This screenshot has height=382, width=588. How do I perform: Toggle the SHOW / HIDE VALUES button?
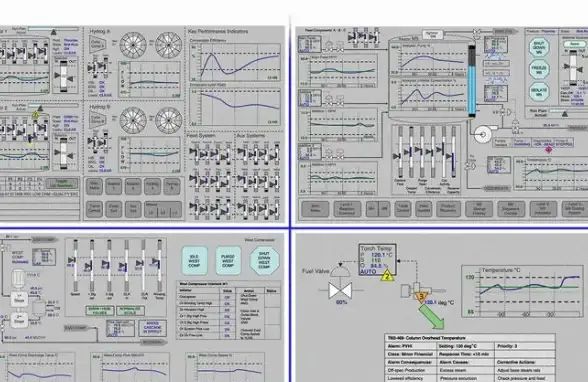[99, 311]
